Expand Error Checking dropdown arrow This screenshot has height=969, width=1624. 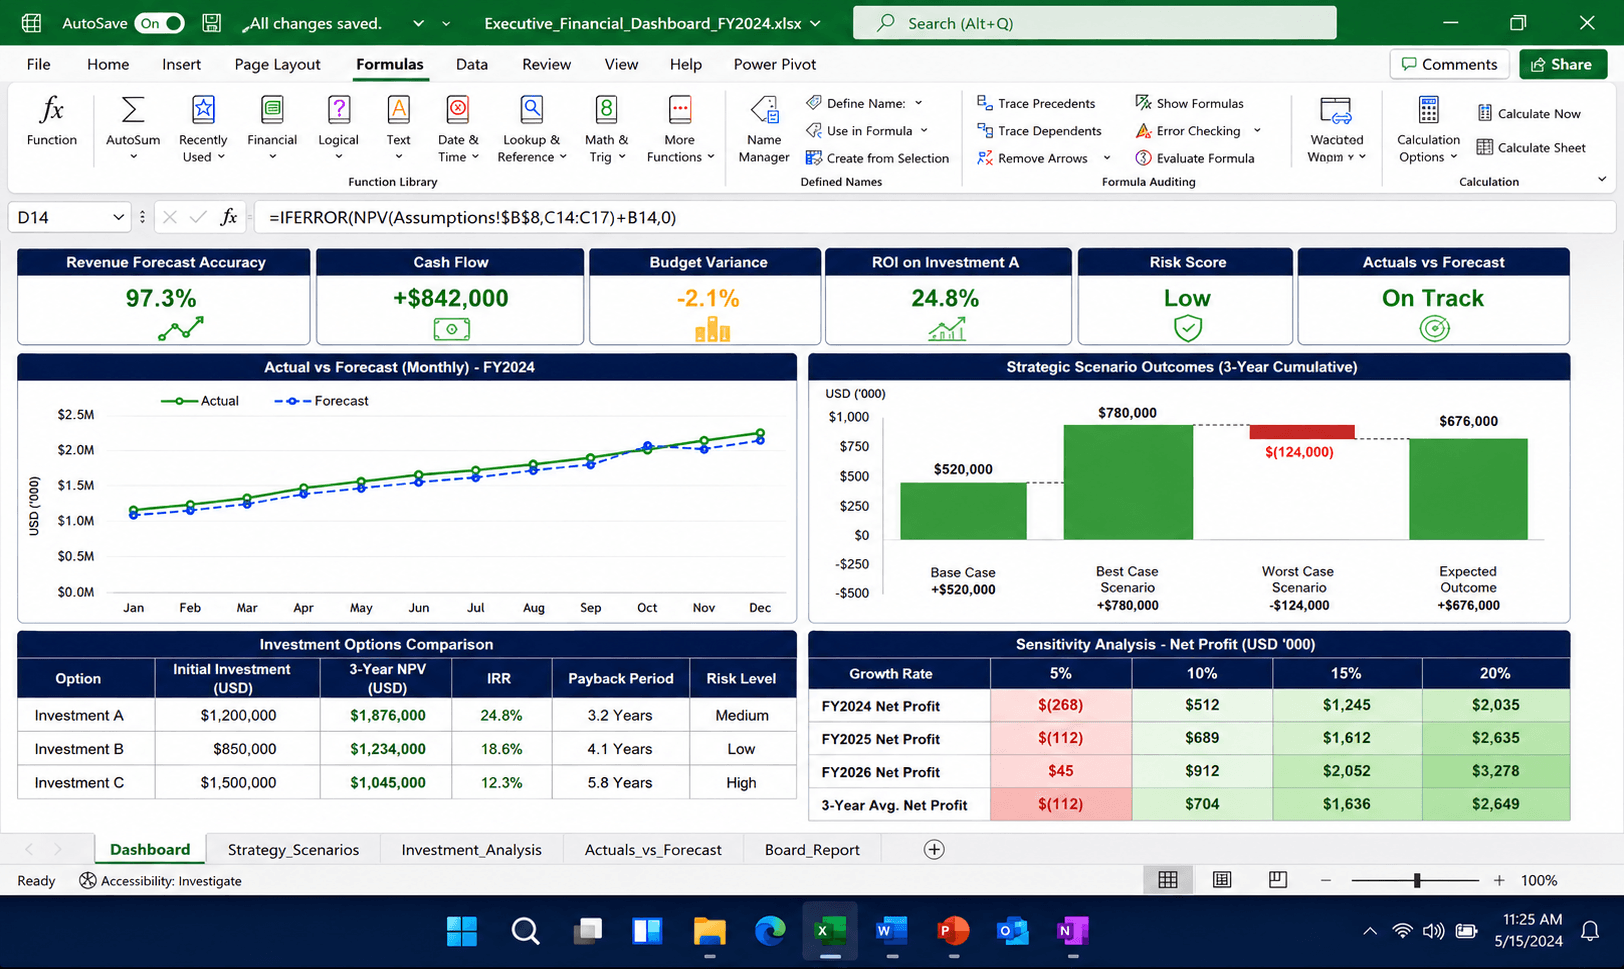1257,131
